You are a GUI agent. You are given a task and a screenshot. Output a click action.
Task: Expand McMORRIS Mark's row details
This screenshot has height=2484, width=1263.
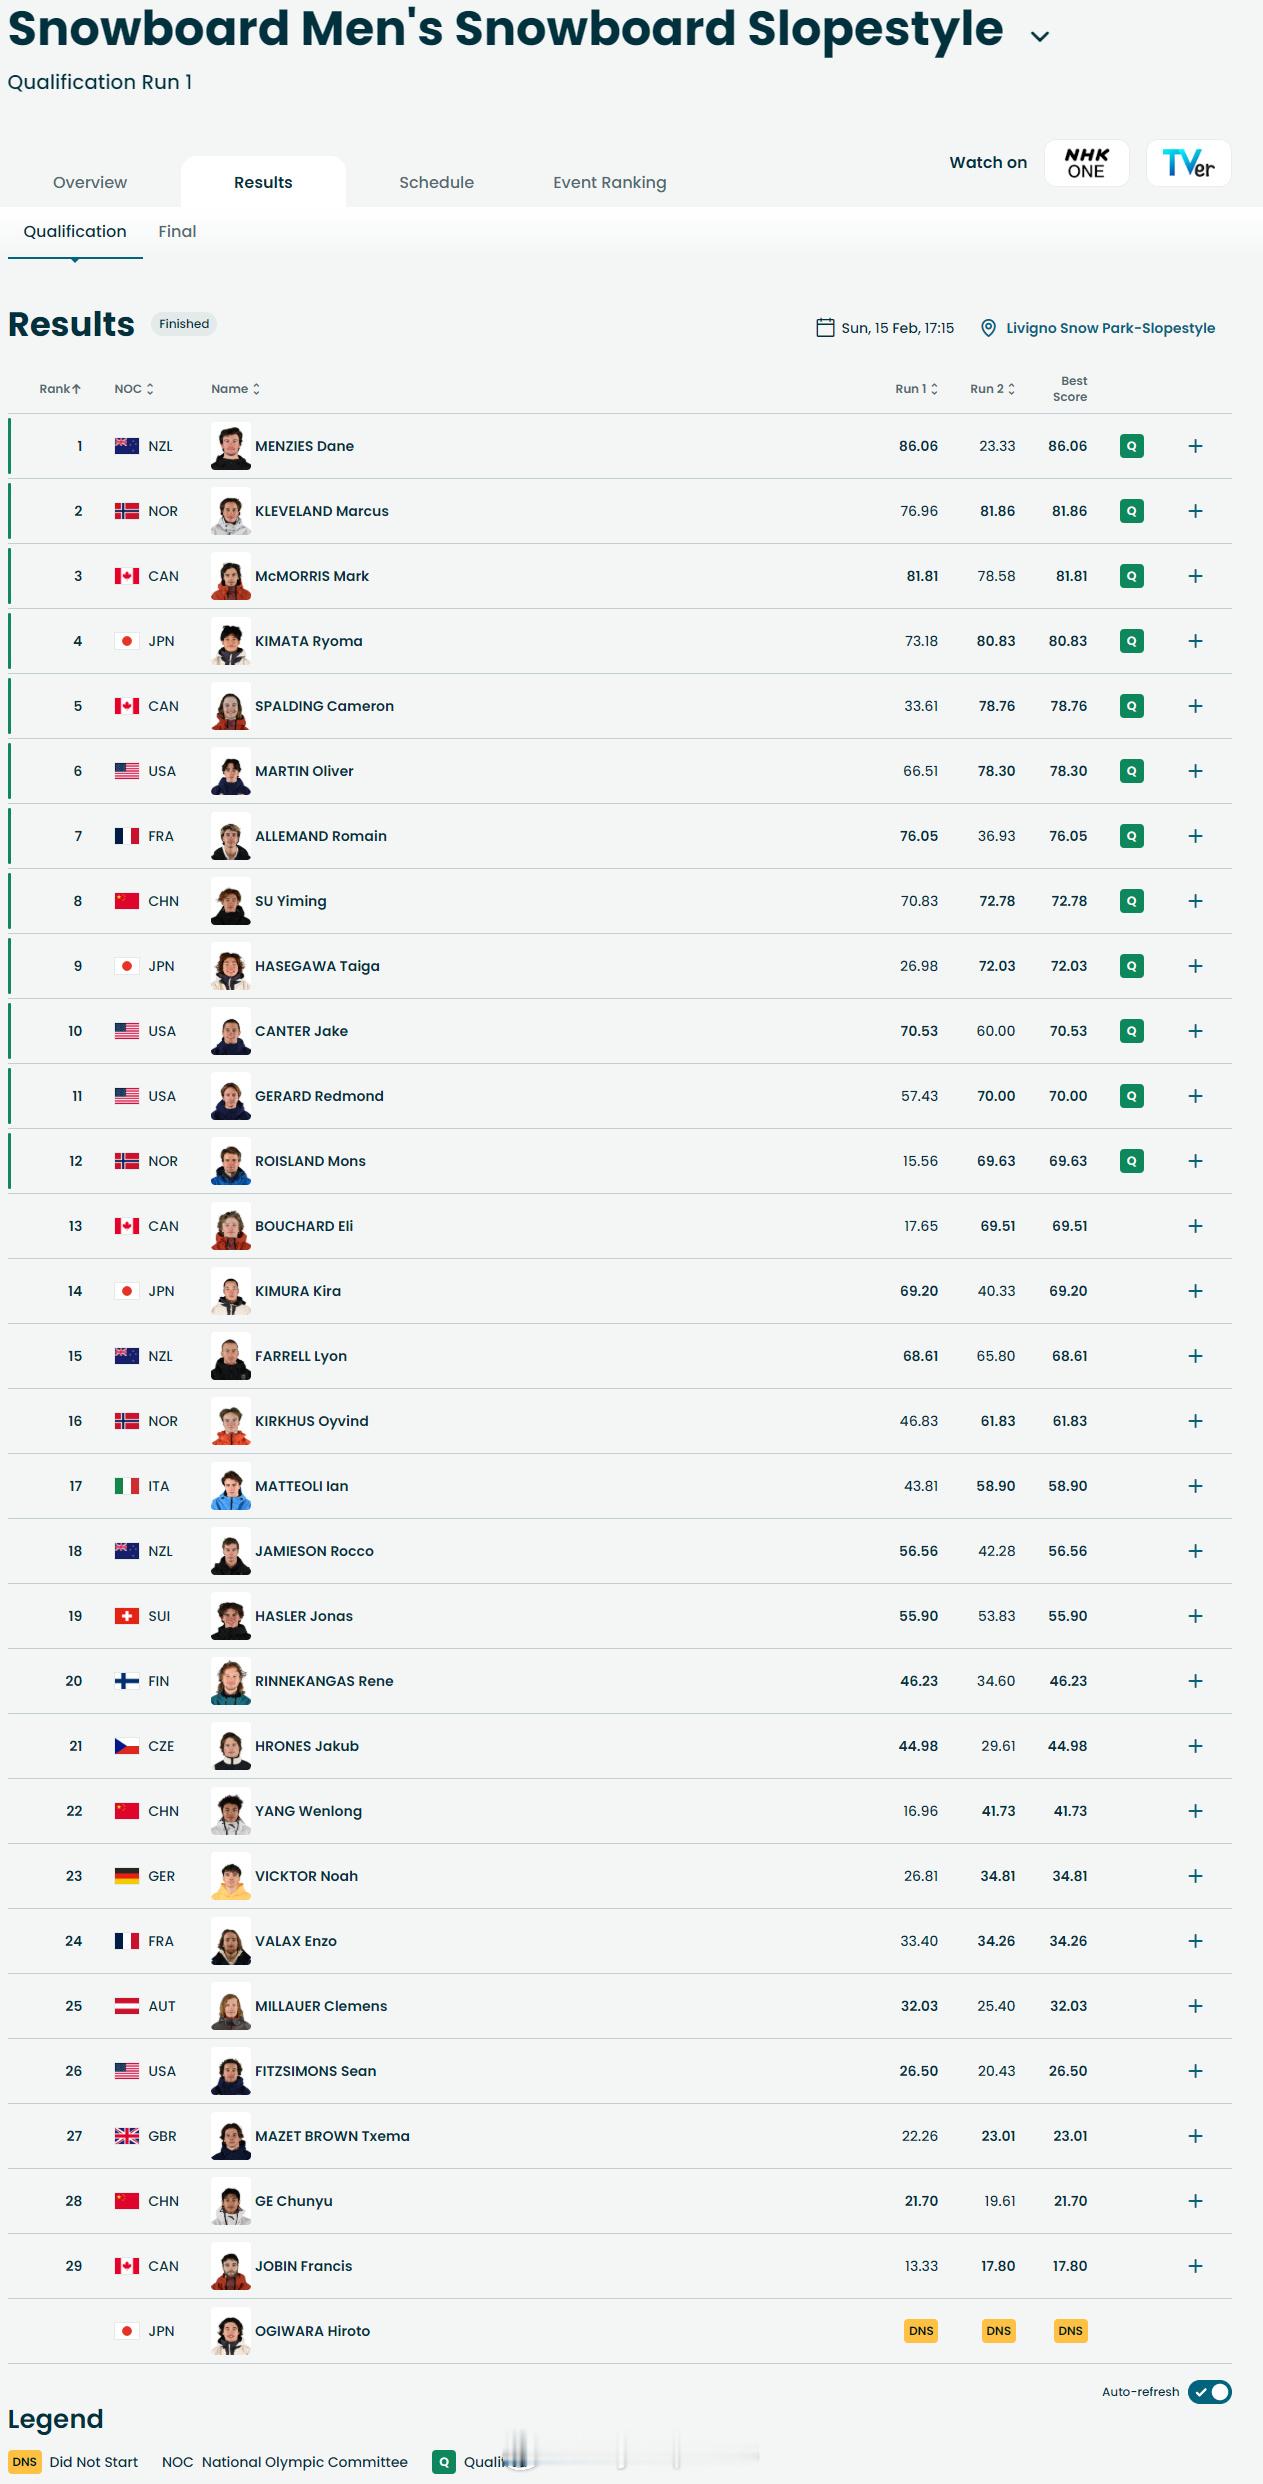coord(1195,576)
